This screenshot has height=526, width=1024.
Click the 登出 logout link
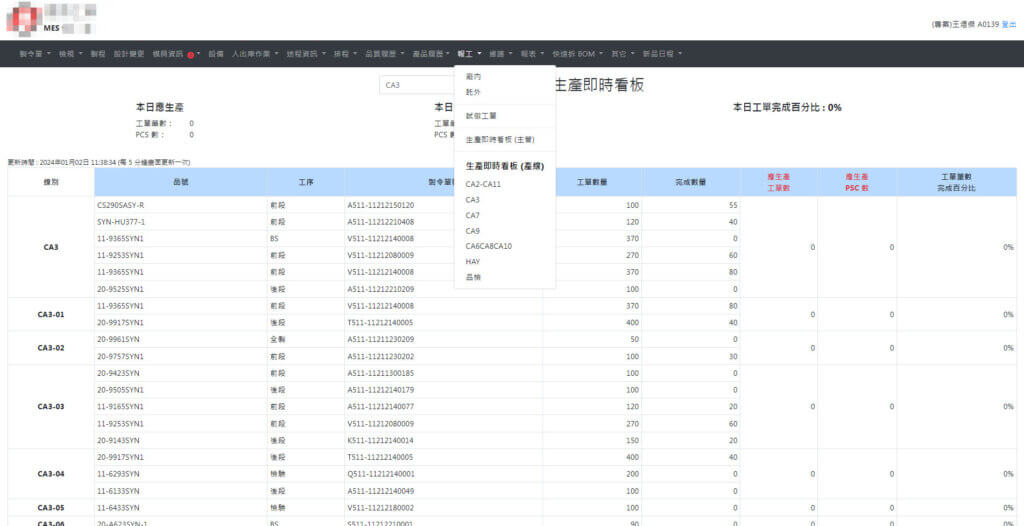1008,24
